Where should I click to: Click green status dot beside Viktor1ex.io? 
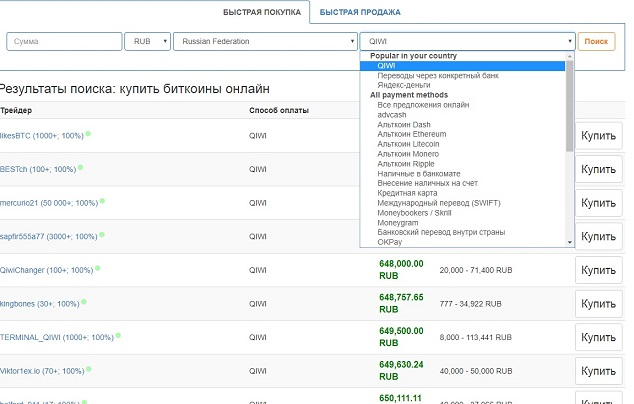89,370
